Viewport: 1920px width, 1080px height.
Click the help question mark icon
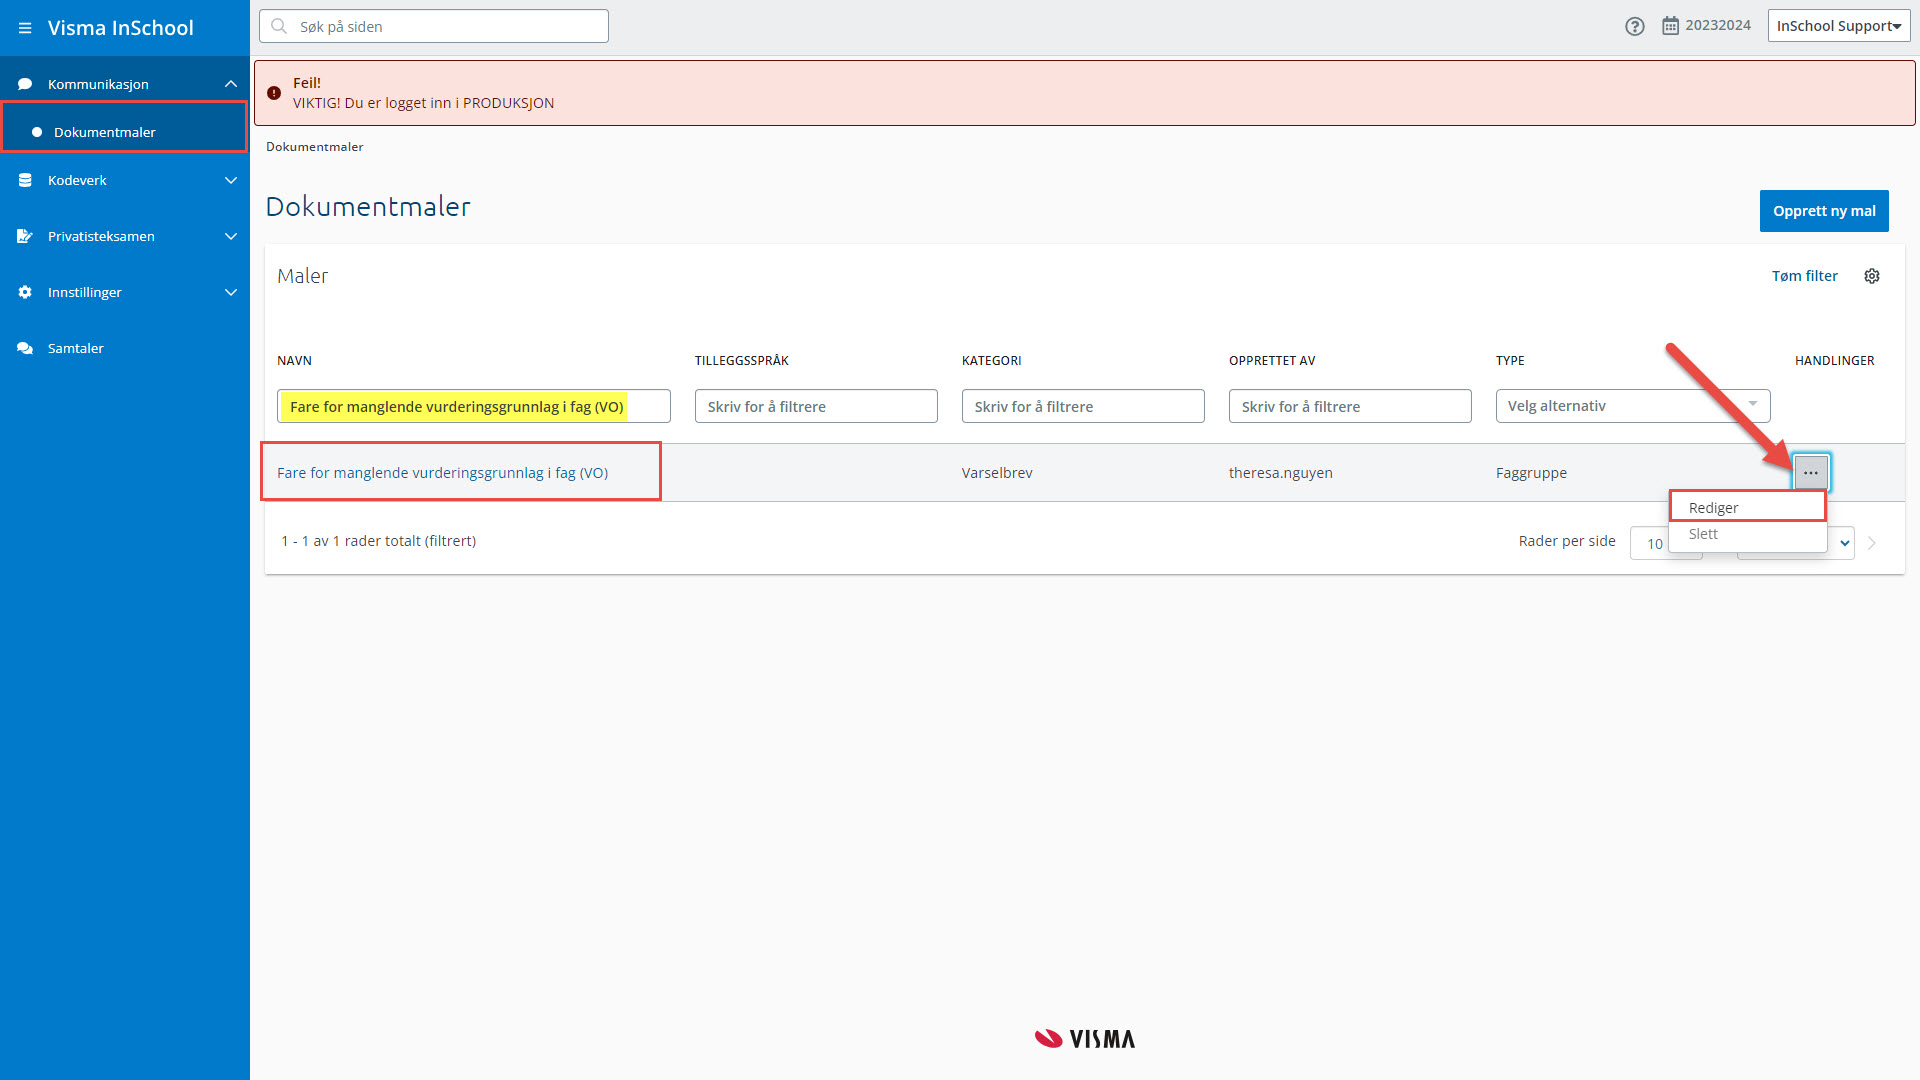point(1634,27)
